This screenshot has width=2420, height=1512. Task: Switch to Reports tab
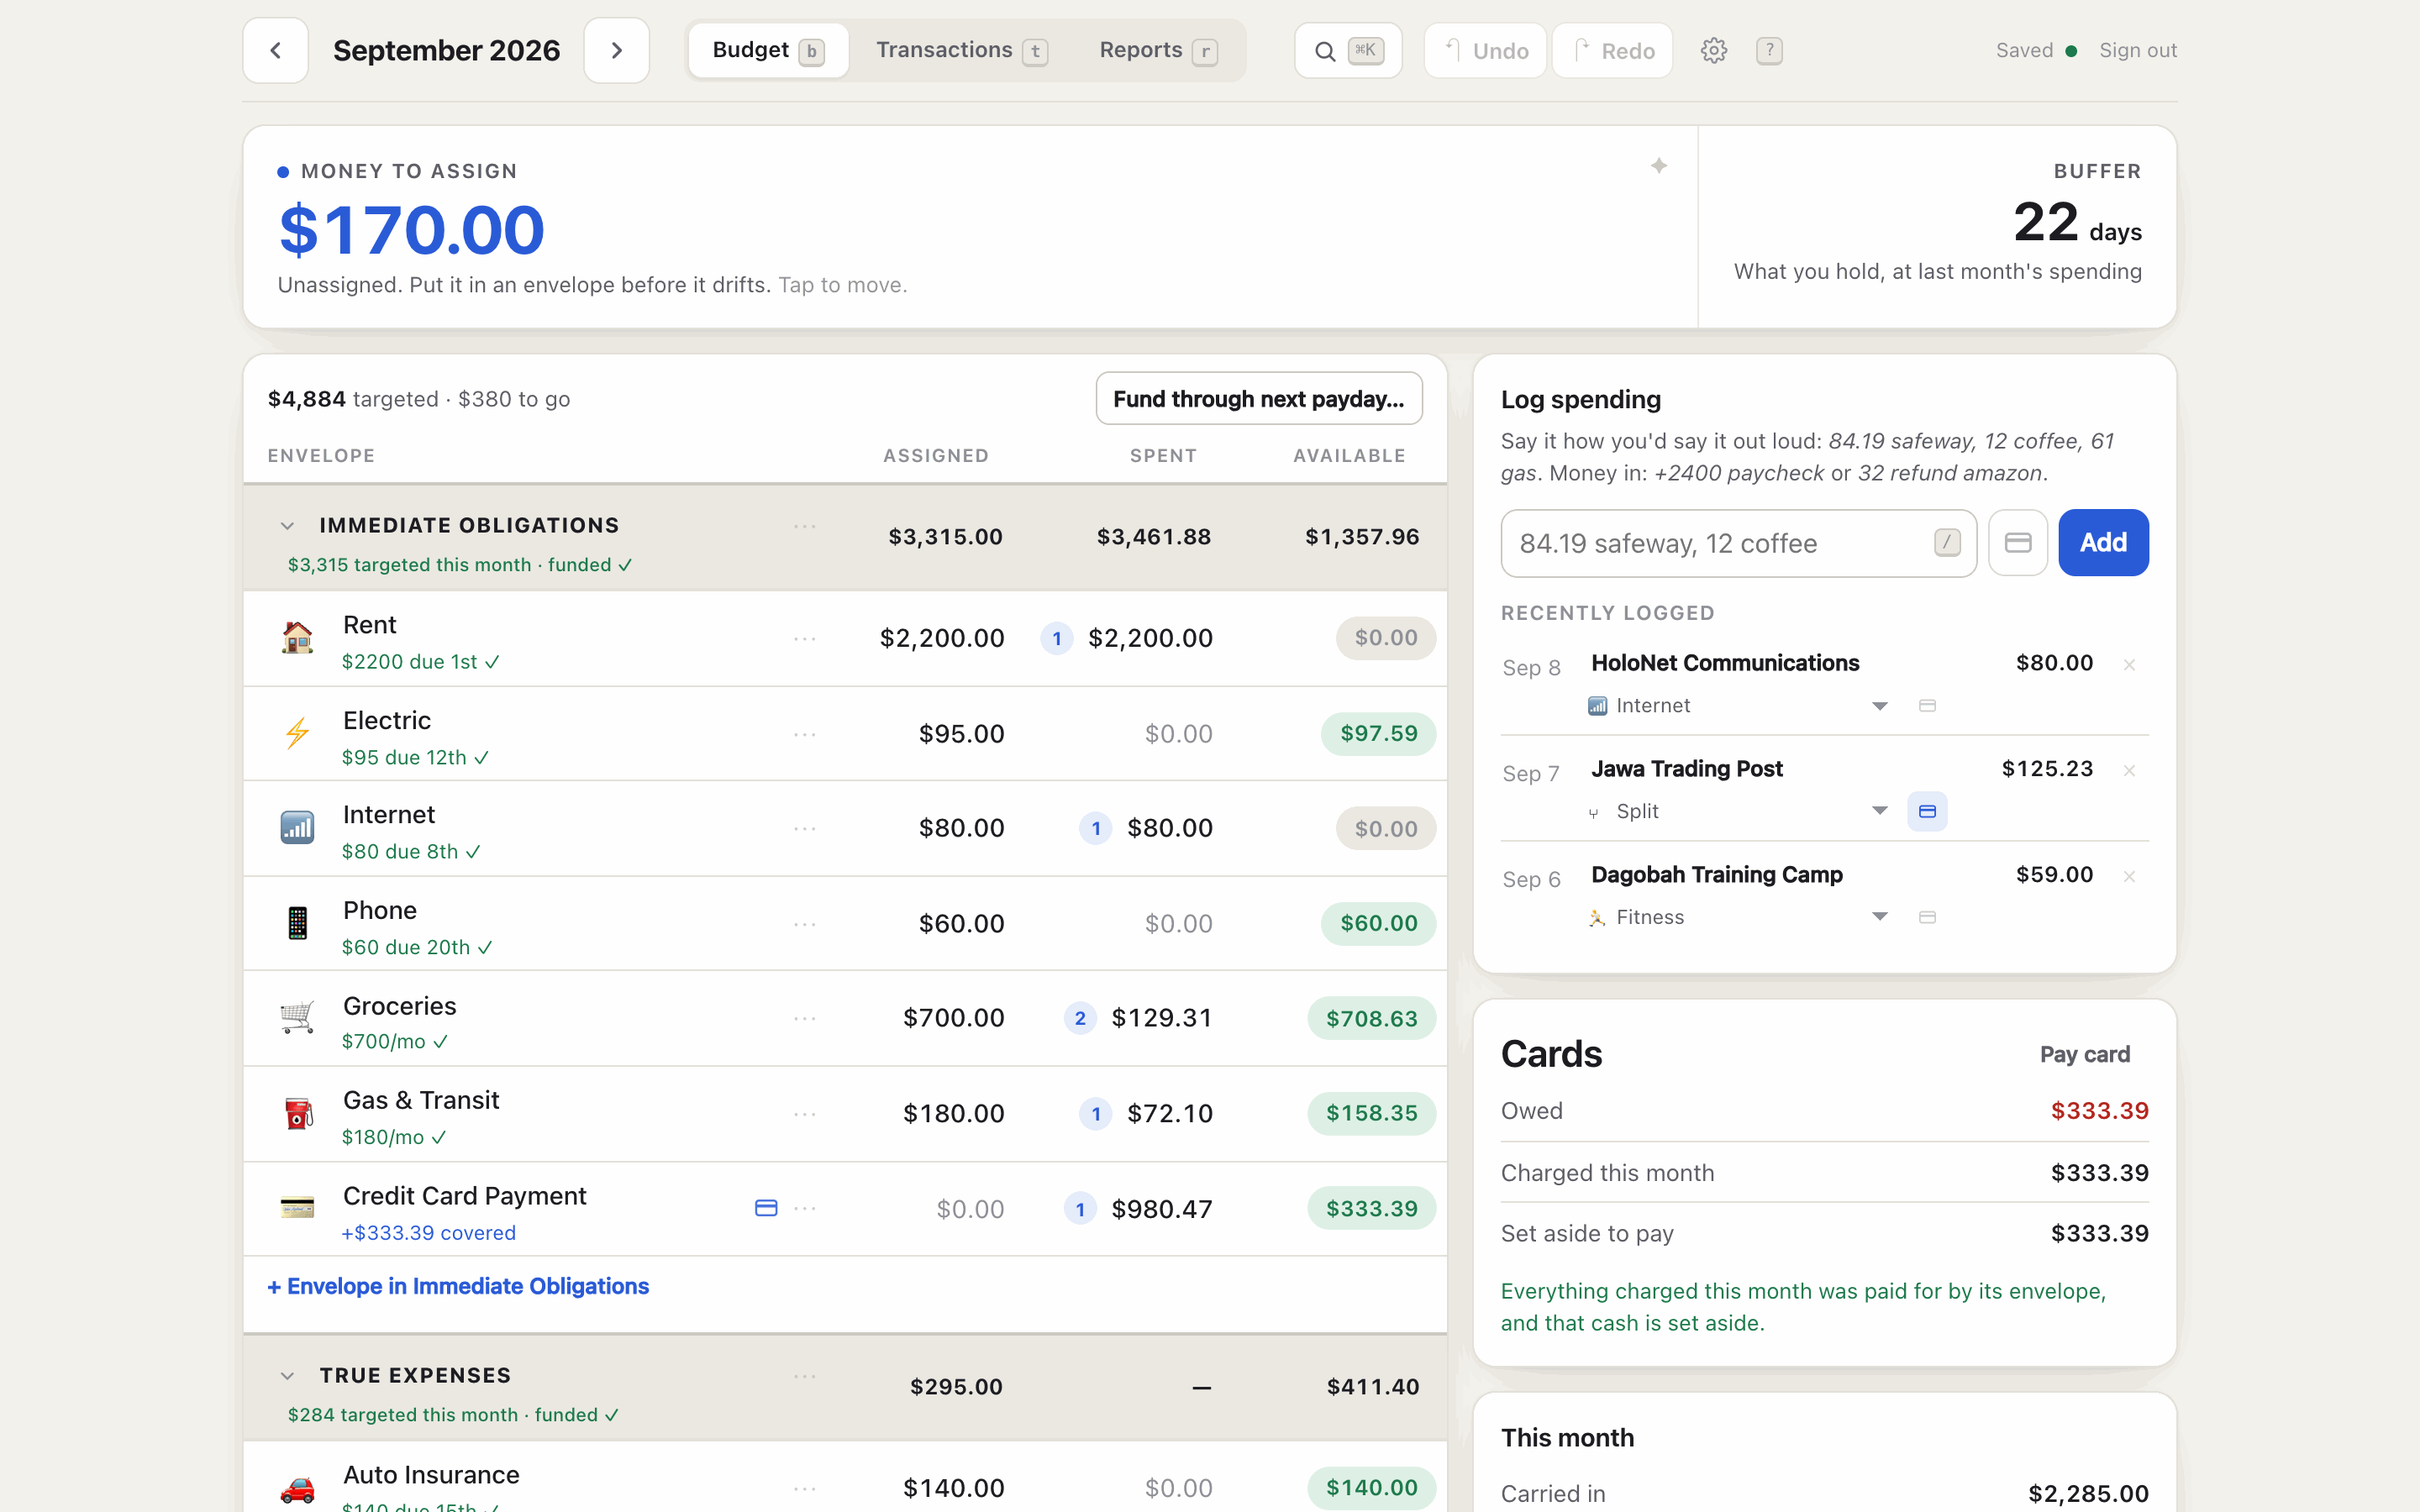pyautogui.click(x=1158, y=50)
